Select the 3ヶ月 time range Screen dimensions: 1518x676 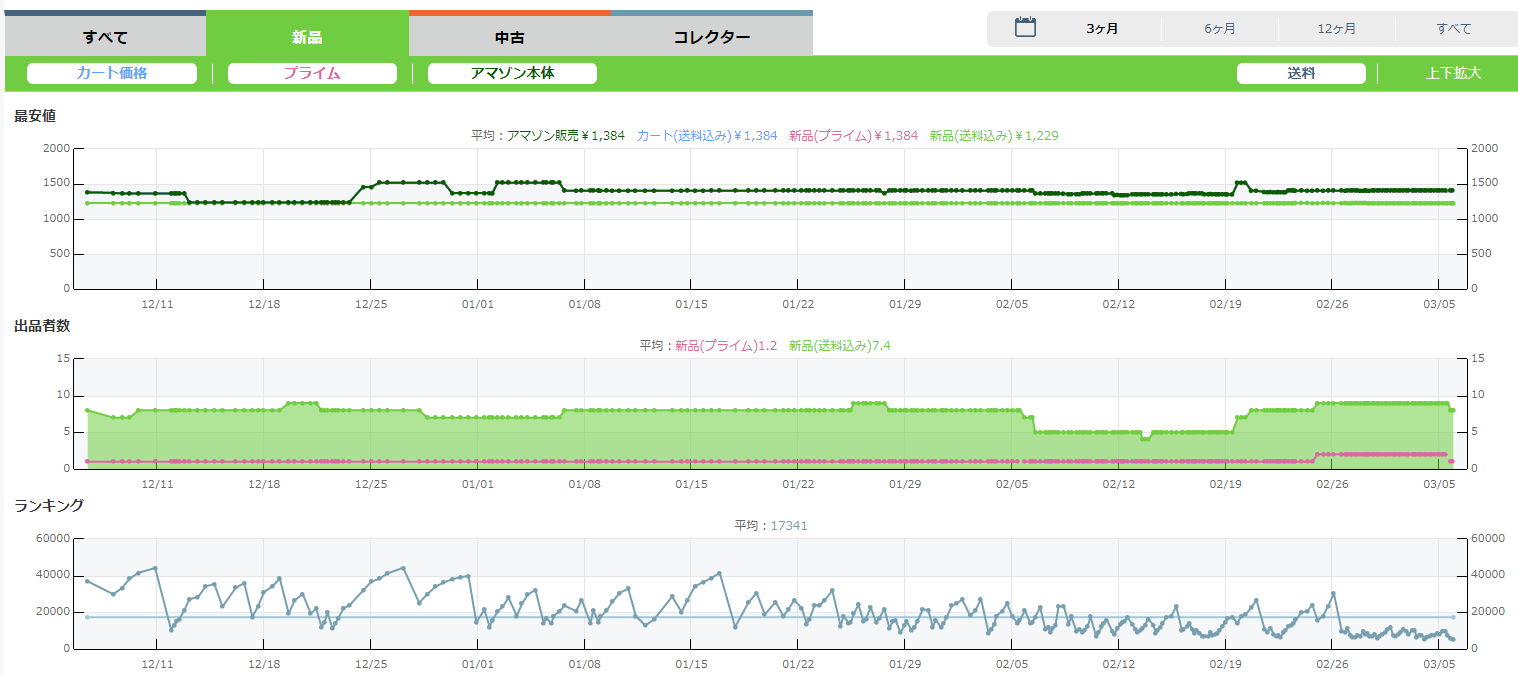(x=1102, y=29)
